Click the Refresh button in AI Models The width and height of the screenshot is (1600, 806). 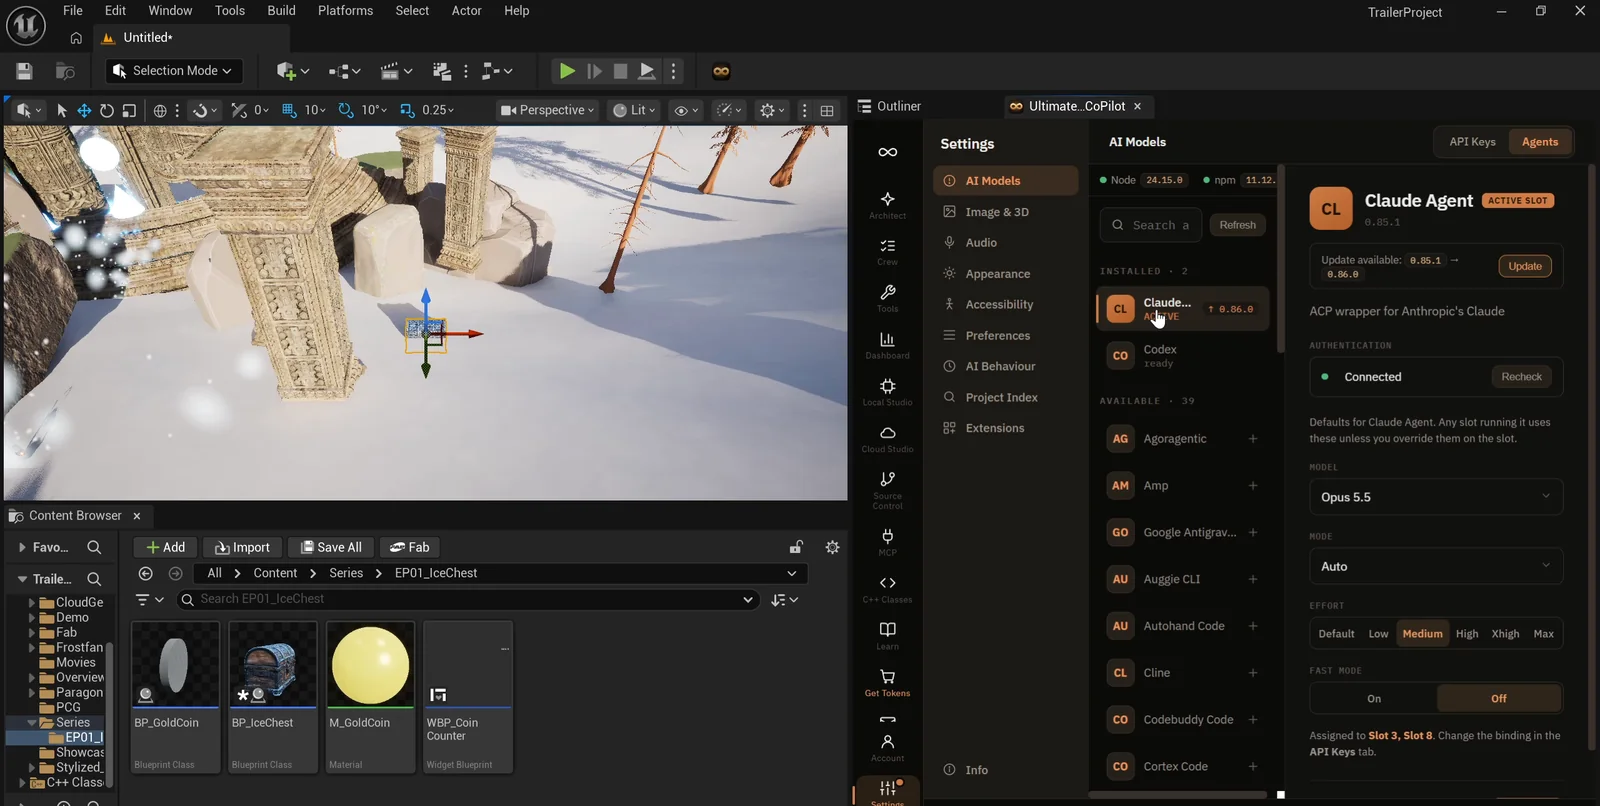tap(1237, 225)
